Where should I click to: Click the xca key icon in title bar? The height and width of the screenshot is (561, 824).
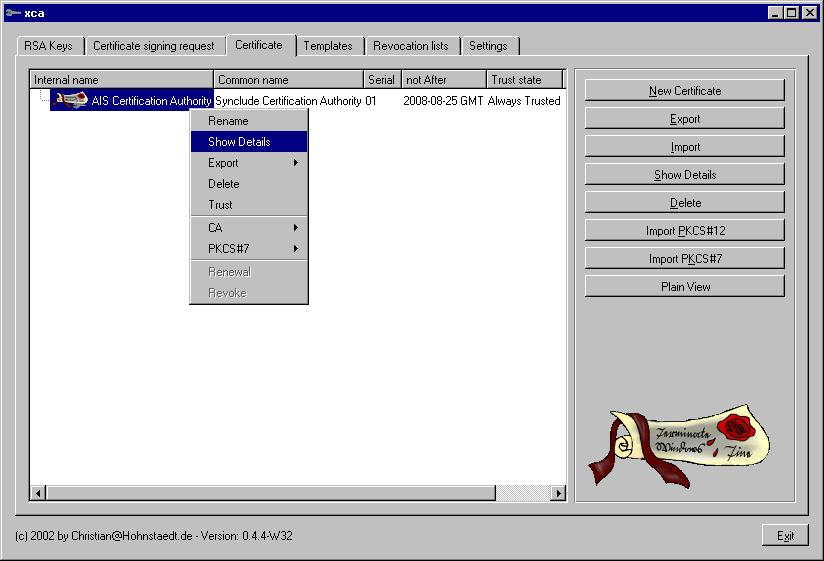pyautogui.click(x=11, y=12)
